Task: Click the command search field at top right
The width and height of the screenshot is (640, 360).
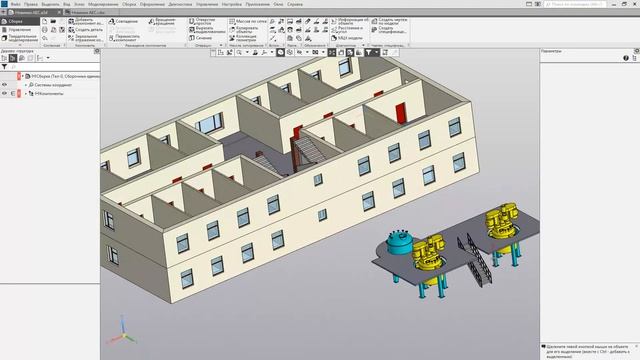Action: (x=575, y=4)
